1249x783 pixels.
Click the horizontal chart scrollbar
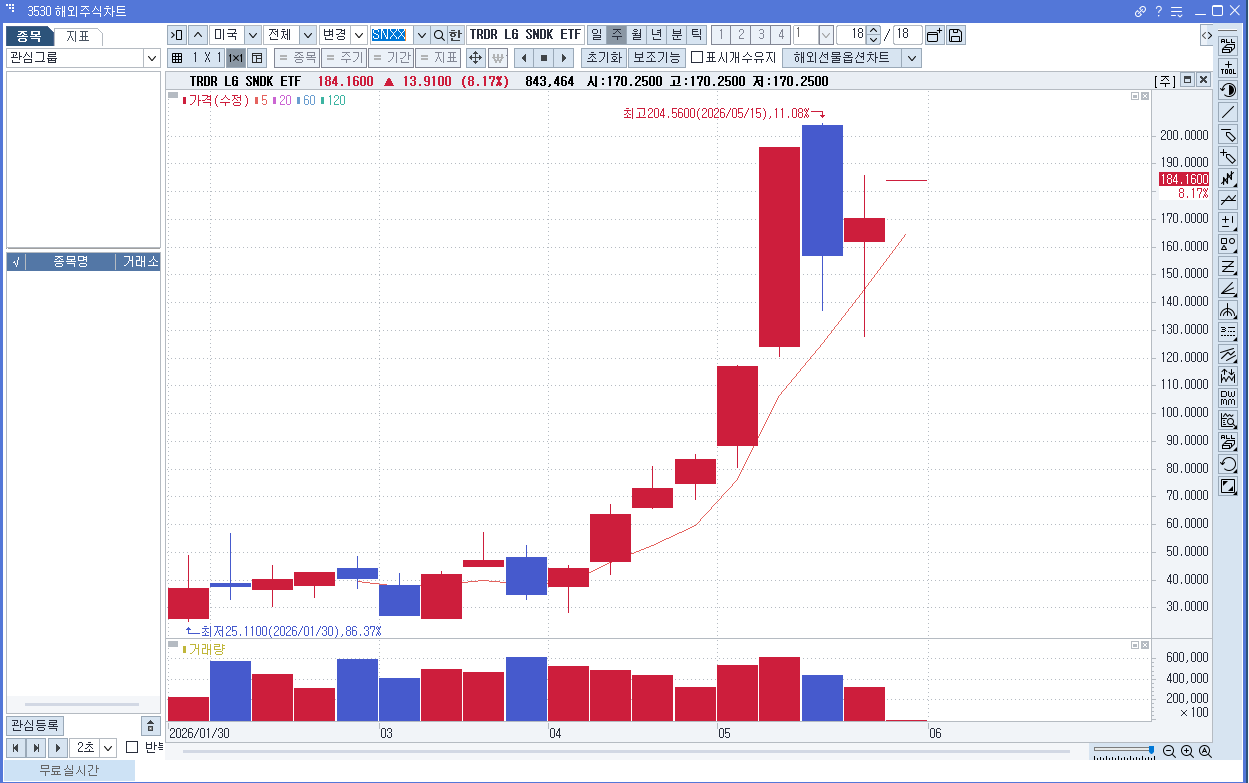point(627,750)
